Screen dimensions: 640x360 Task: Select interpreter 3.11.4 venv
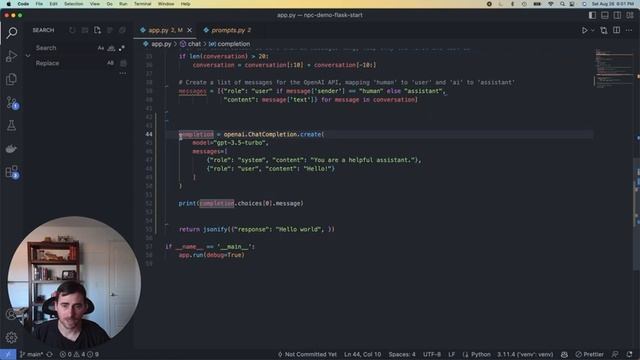(525, 354)
